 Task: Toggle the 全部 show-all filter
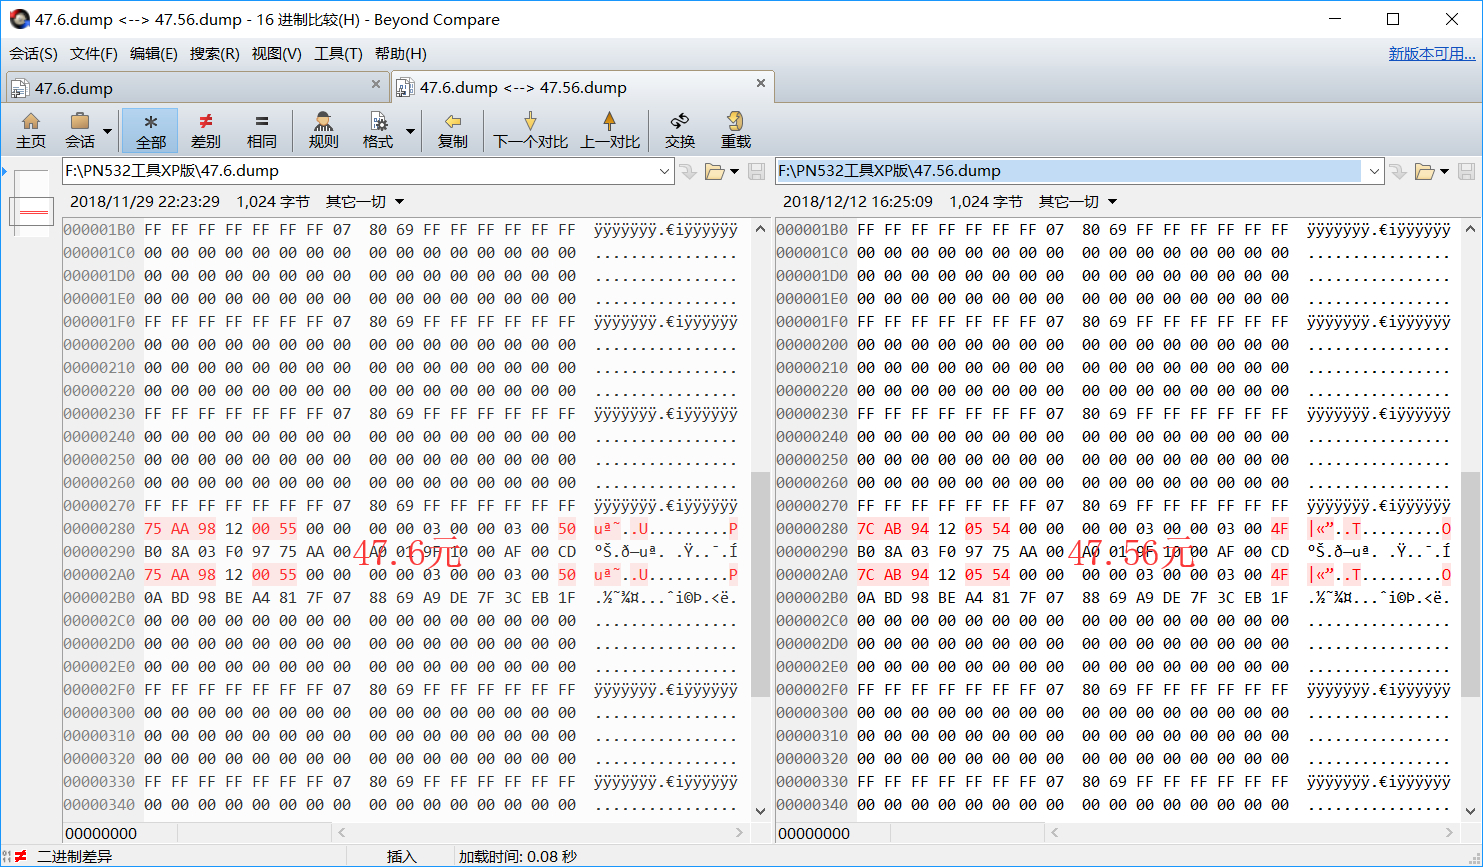point(150,131)
